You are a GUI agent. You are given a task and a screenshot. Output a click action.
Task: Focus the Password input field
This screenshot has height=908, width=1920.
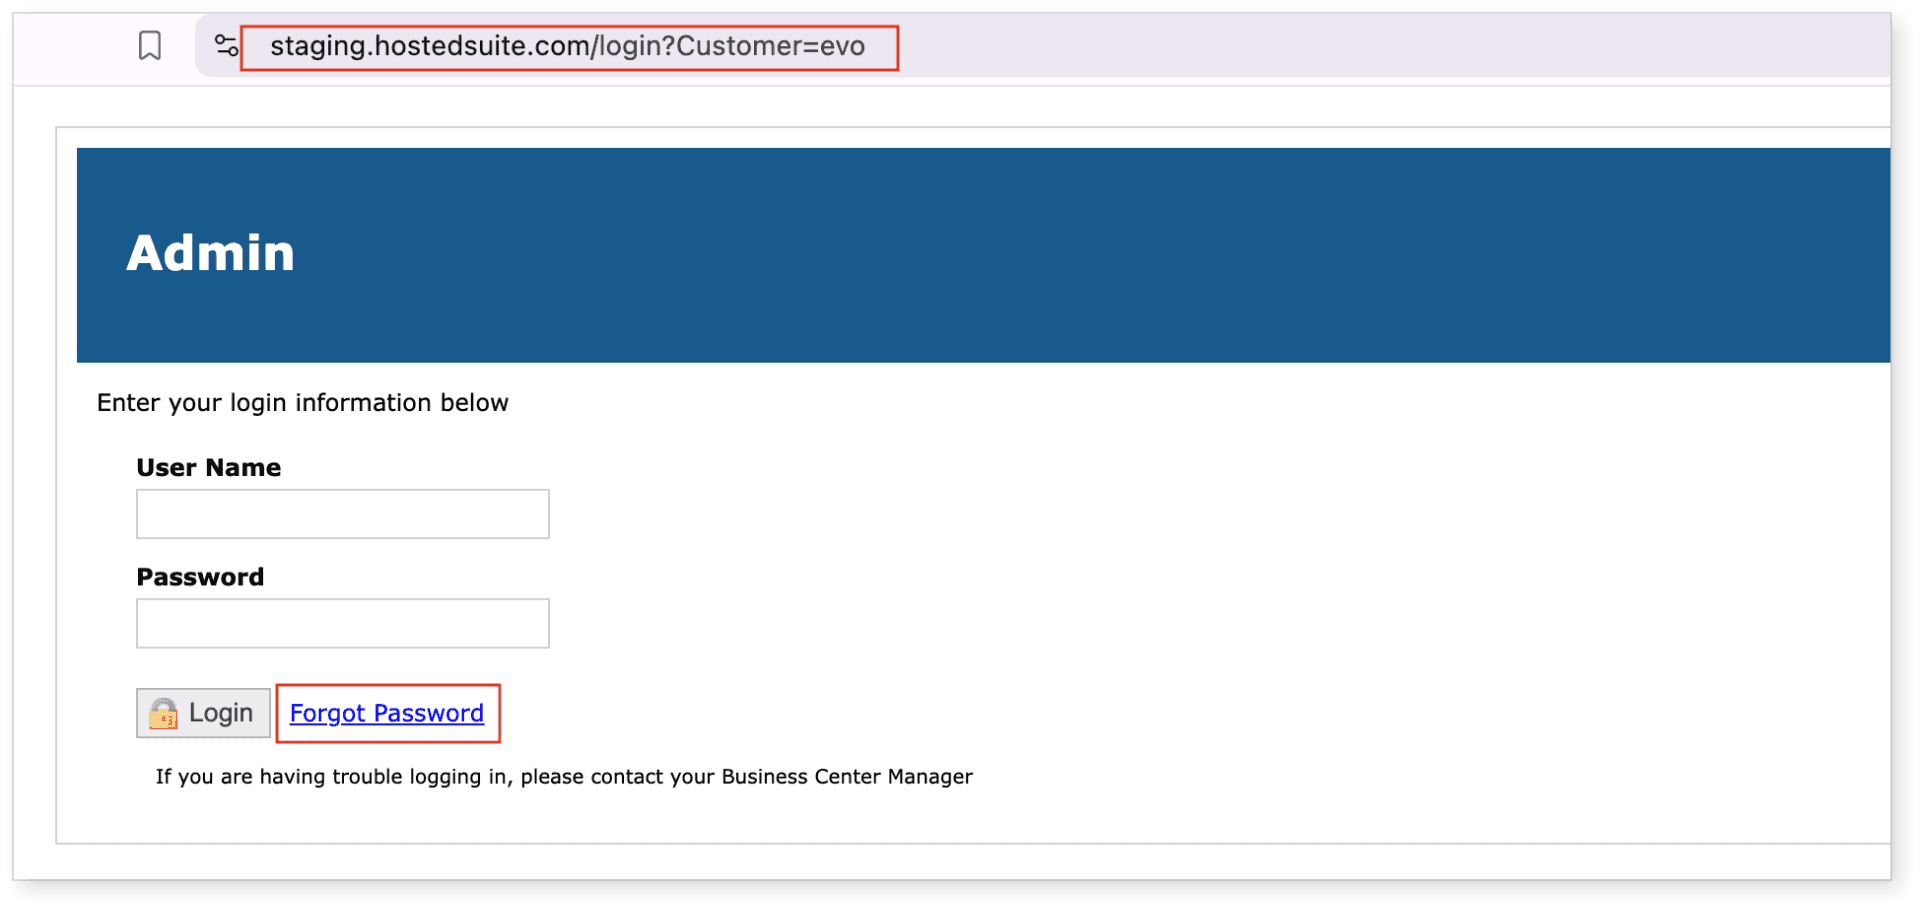(343, 623)
